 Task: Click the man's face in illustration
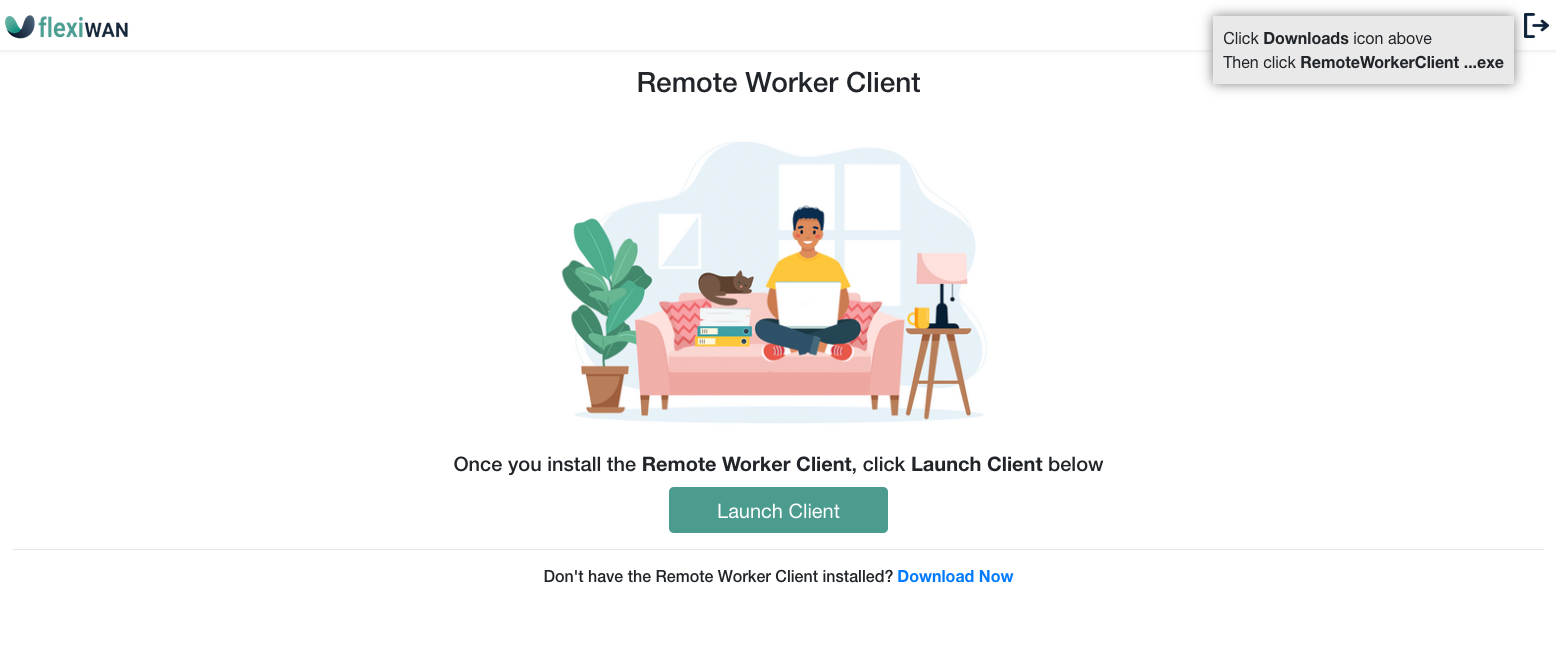coord(806,234)
